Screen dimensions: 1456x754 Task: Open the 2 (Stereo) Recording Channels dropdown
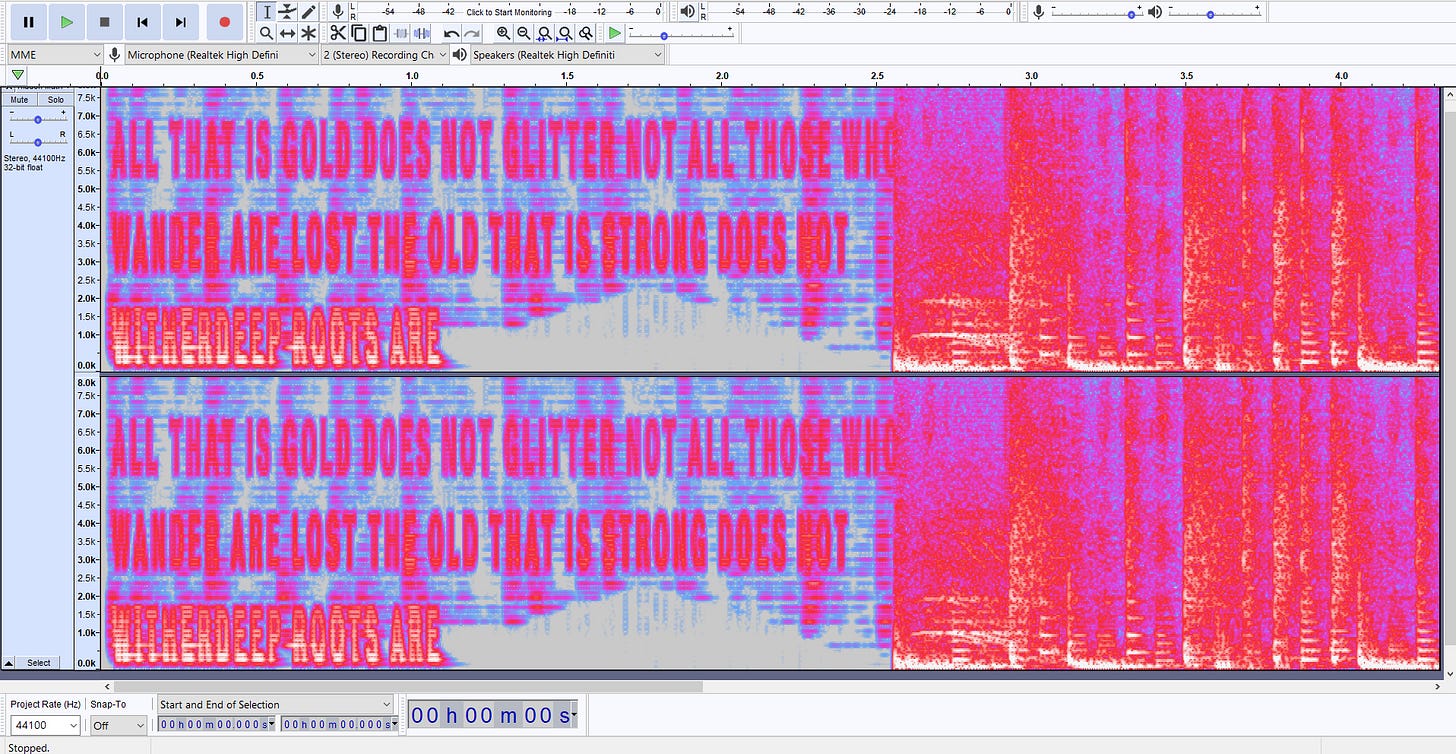point(384,55)
